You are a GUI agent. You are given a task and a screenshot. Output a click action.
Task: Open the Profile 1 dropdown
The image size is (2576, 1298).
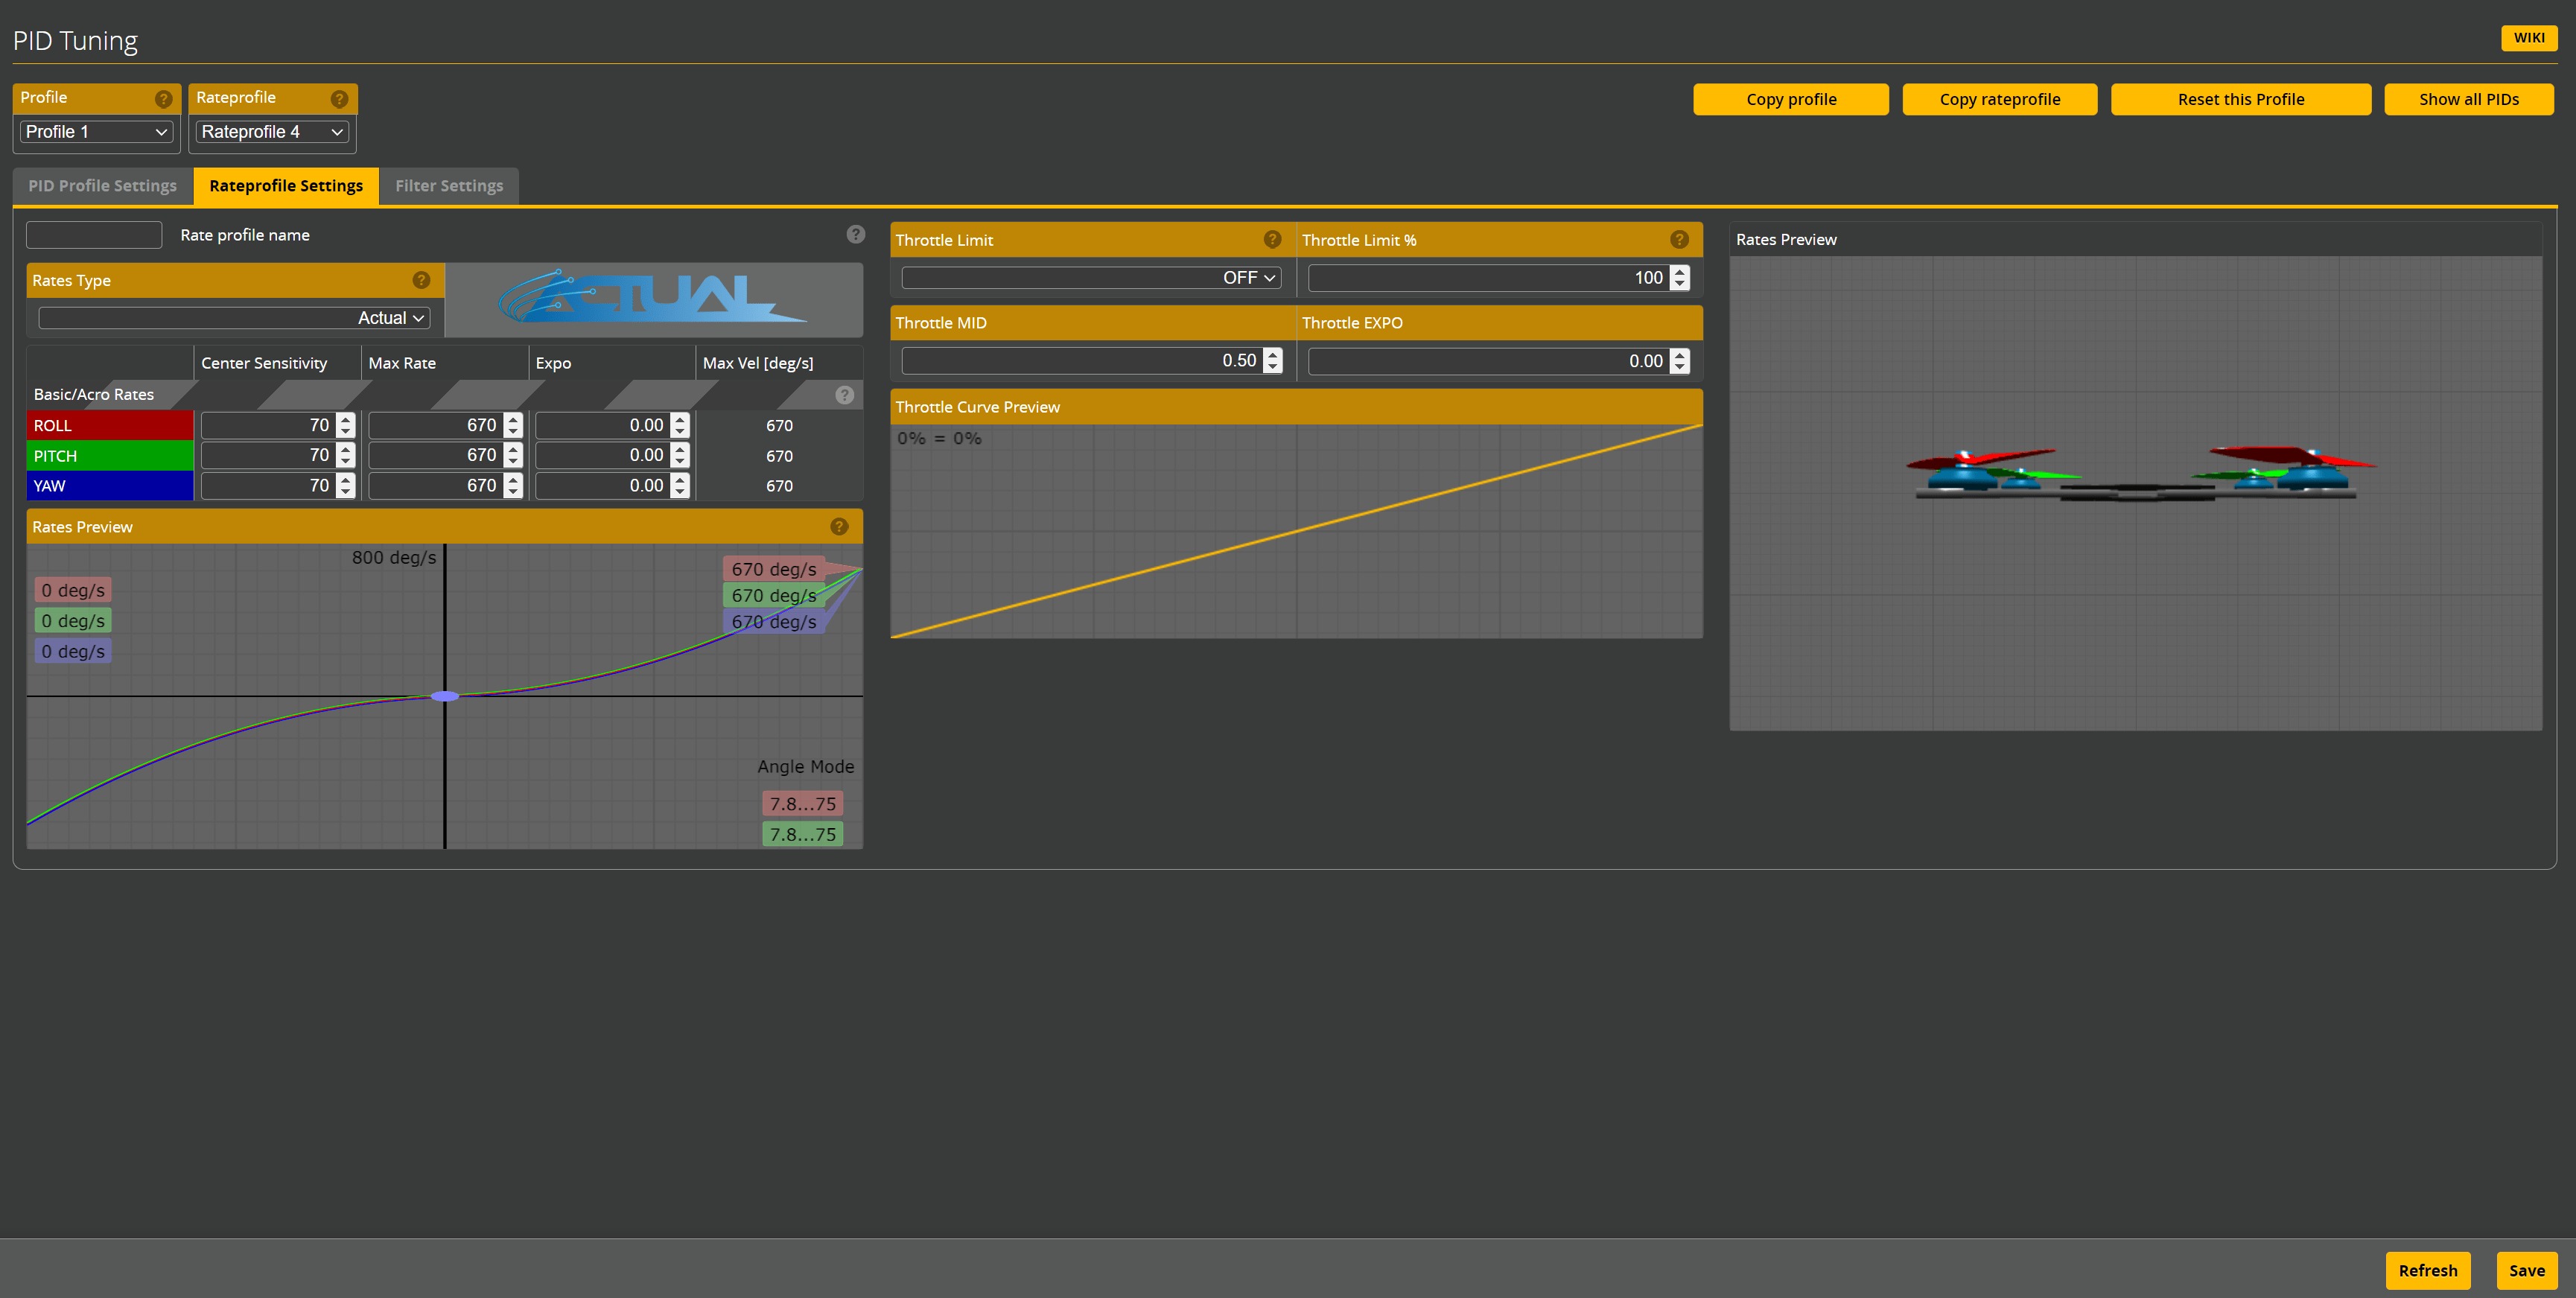pyautogui.click(x=96, y=131)
